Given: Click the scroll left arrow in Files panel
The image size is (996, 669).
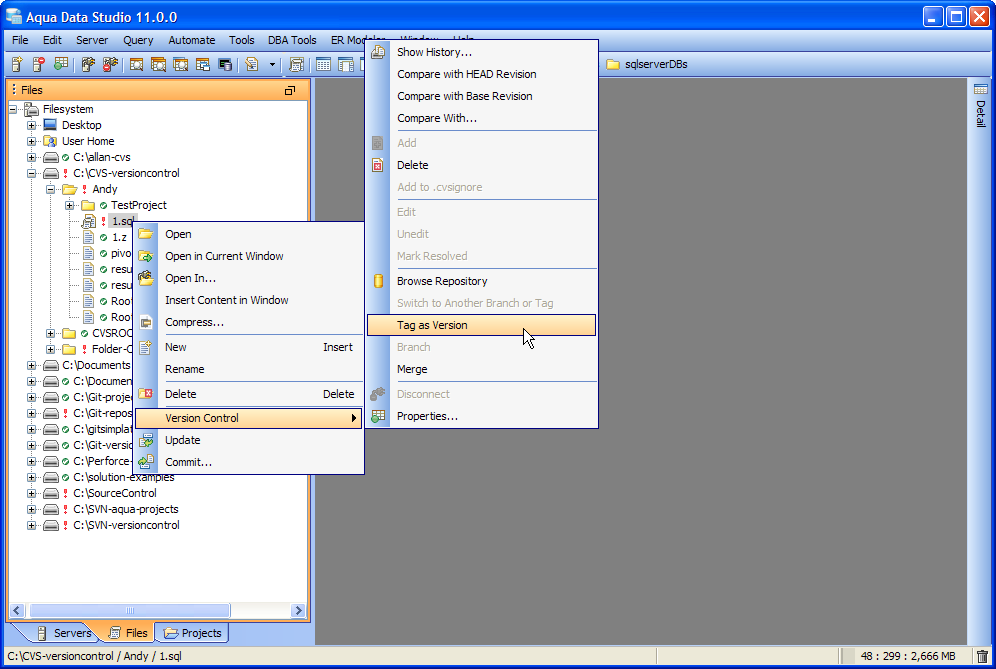Looking at the screenshot, I should [x=17, y=611].
